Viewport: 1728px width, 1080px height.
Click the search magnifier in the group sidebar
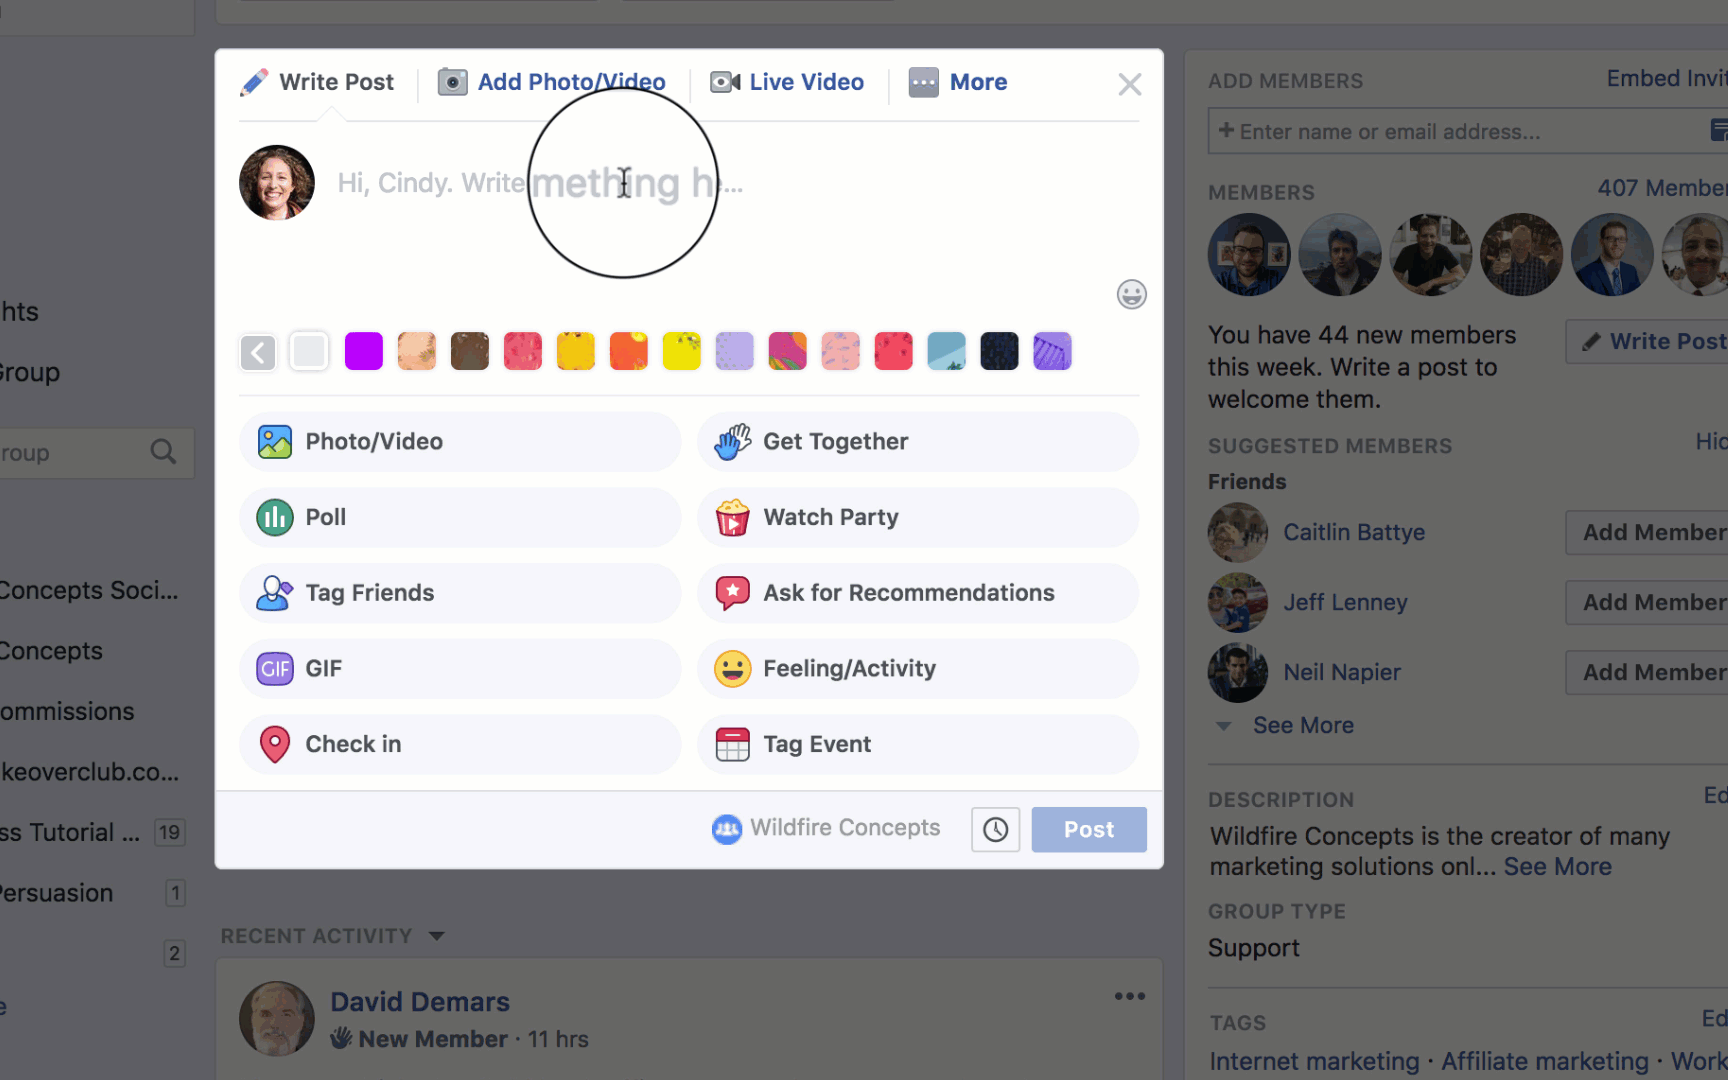point(163,452)
